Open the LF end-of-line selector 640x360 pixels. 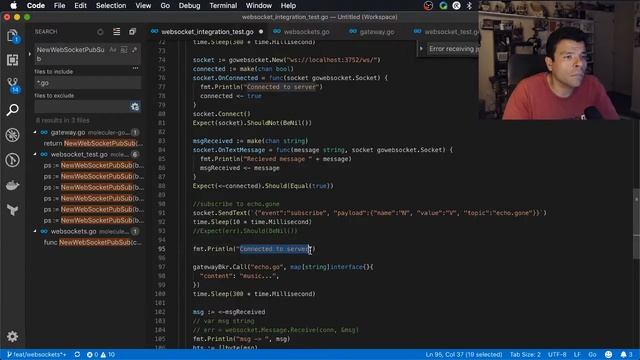(x=577, y=354)
